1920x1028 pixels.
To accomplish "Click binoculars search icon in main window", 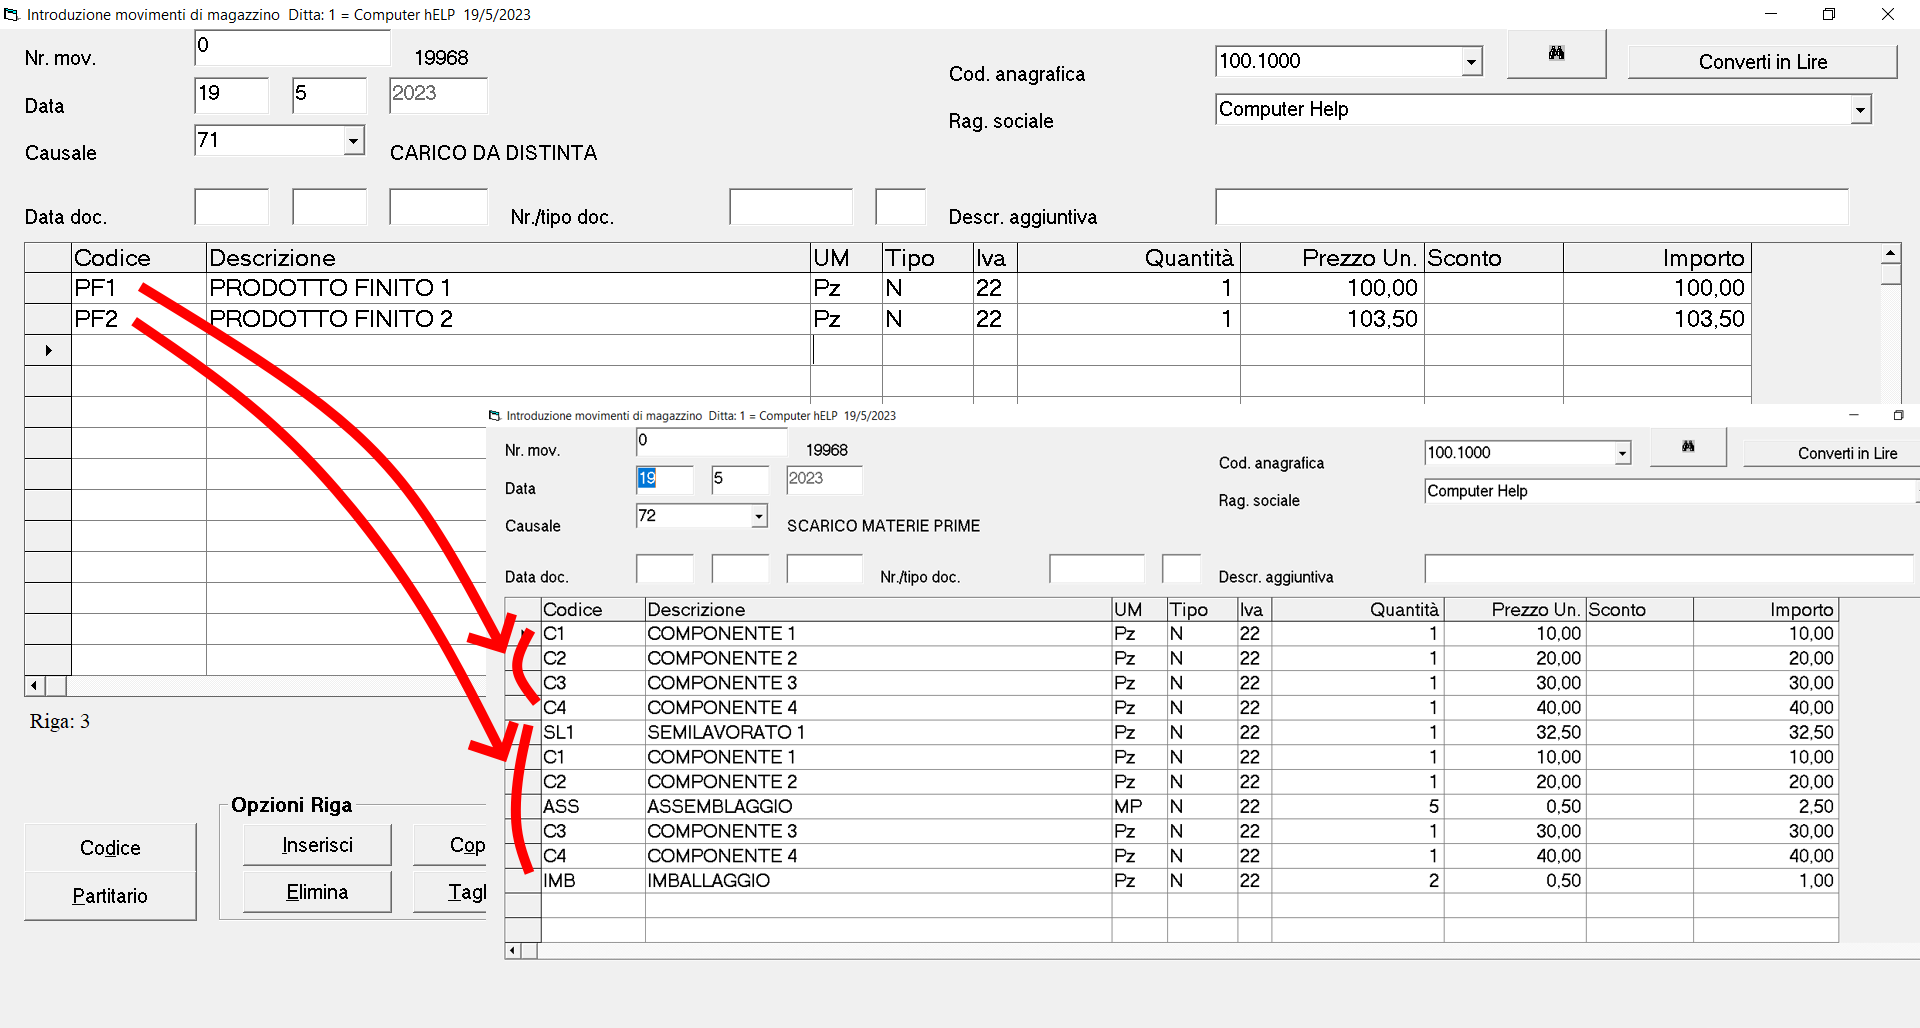I will pyautogui.click(x=1556, y=54).
